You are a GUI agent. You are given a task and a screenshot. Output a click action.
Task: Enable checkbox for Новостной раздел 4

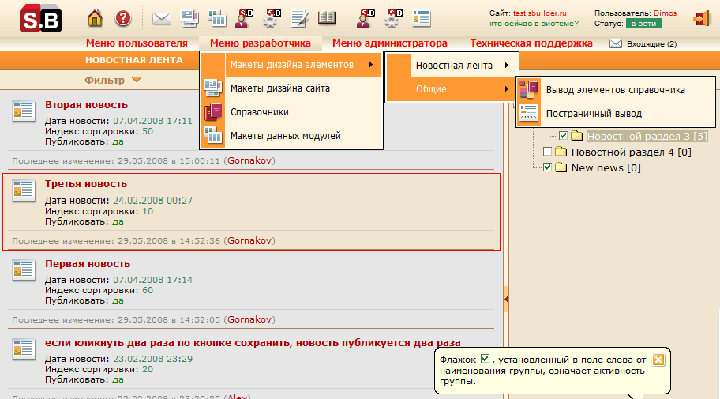tap(547, 152)
